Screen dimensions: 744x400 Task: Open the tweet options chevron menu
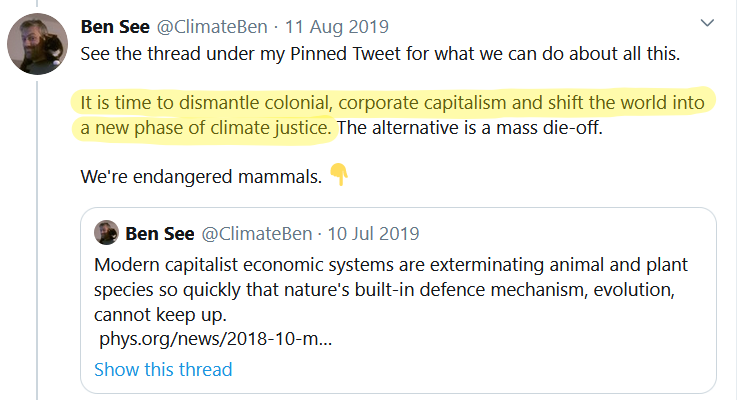[x=707, y=23]
